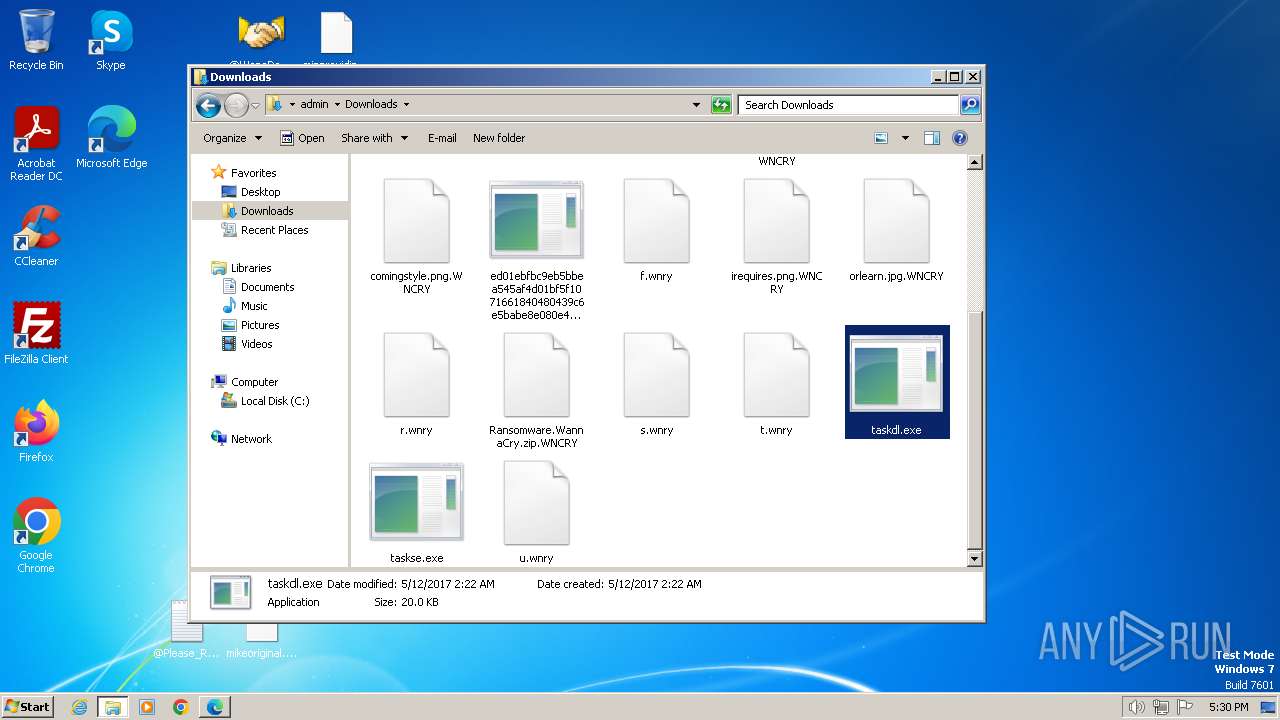Screen dimensions: 1280x720
Task: Click the Action Center flag icon
Action: coord(1187,707)
